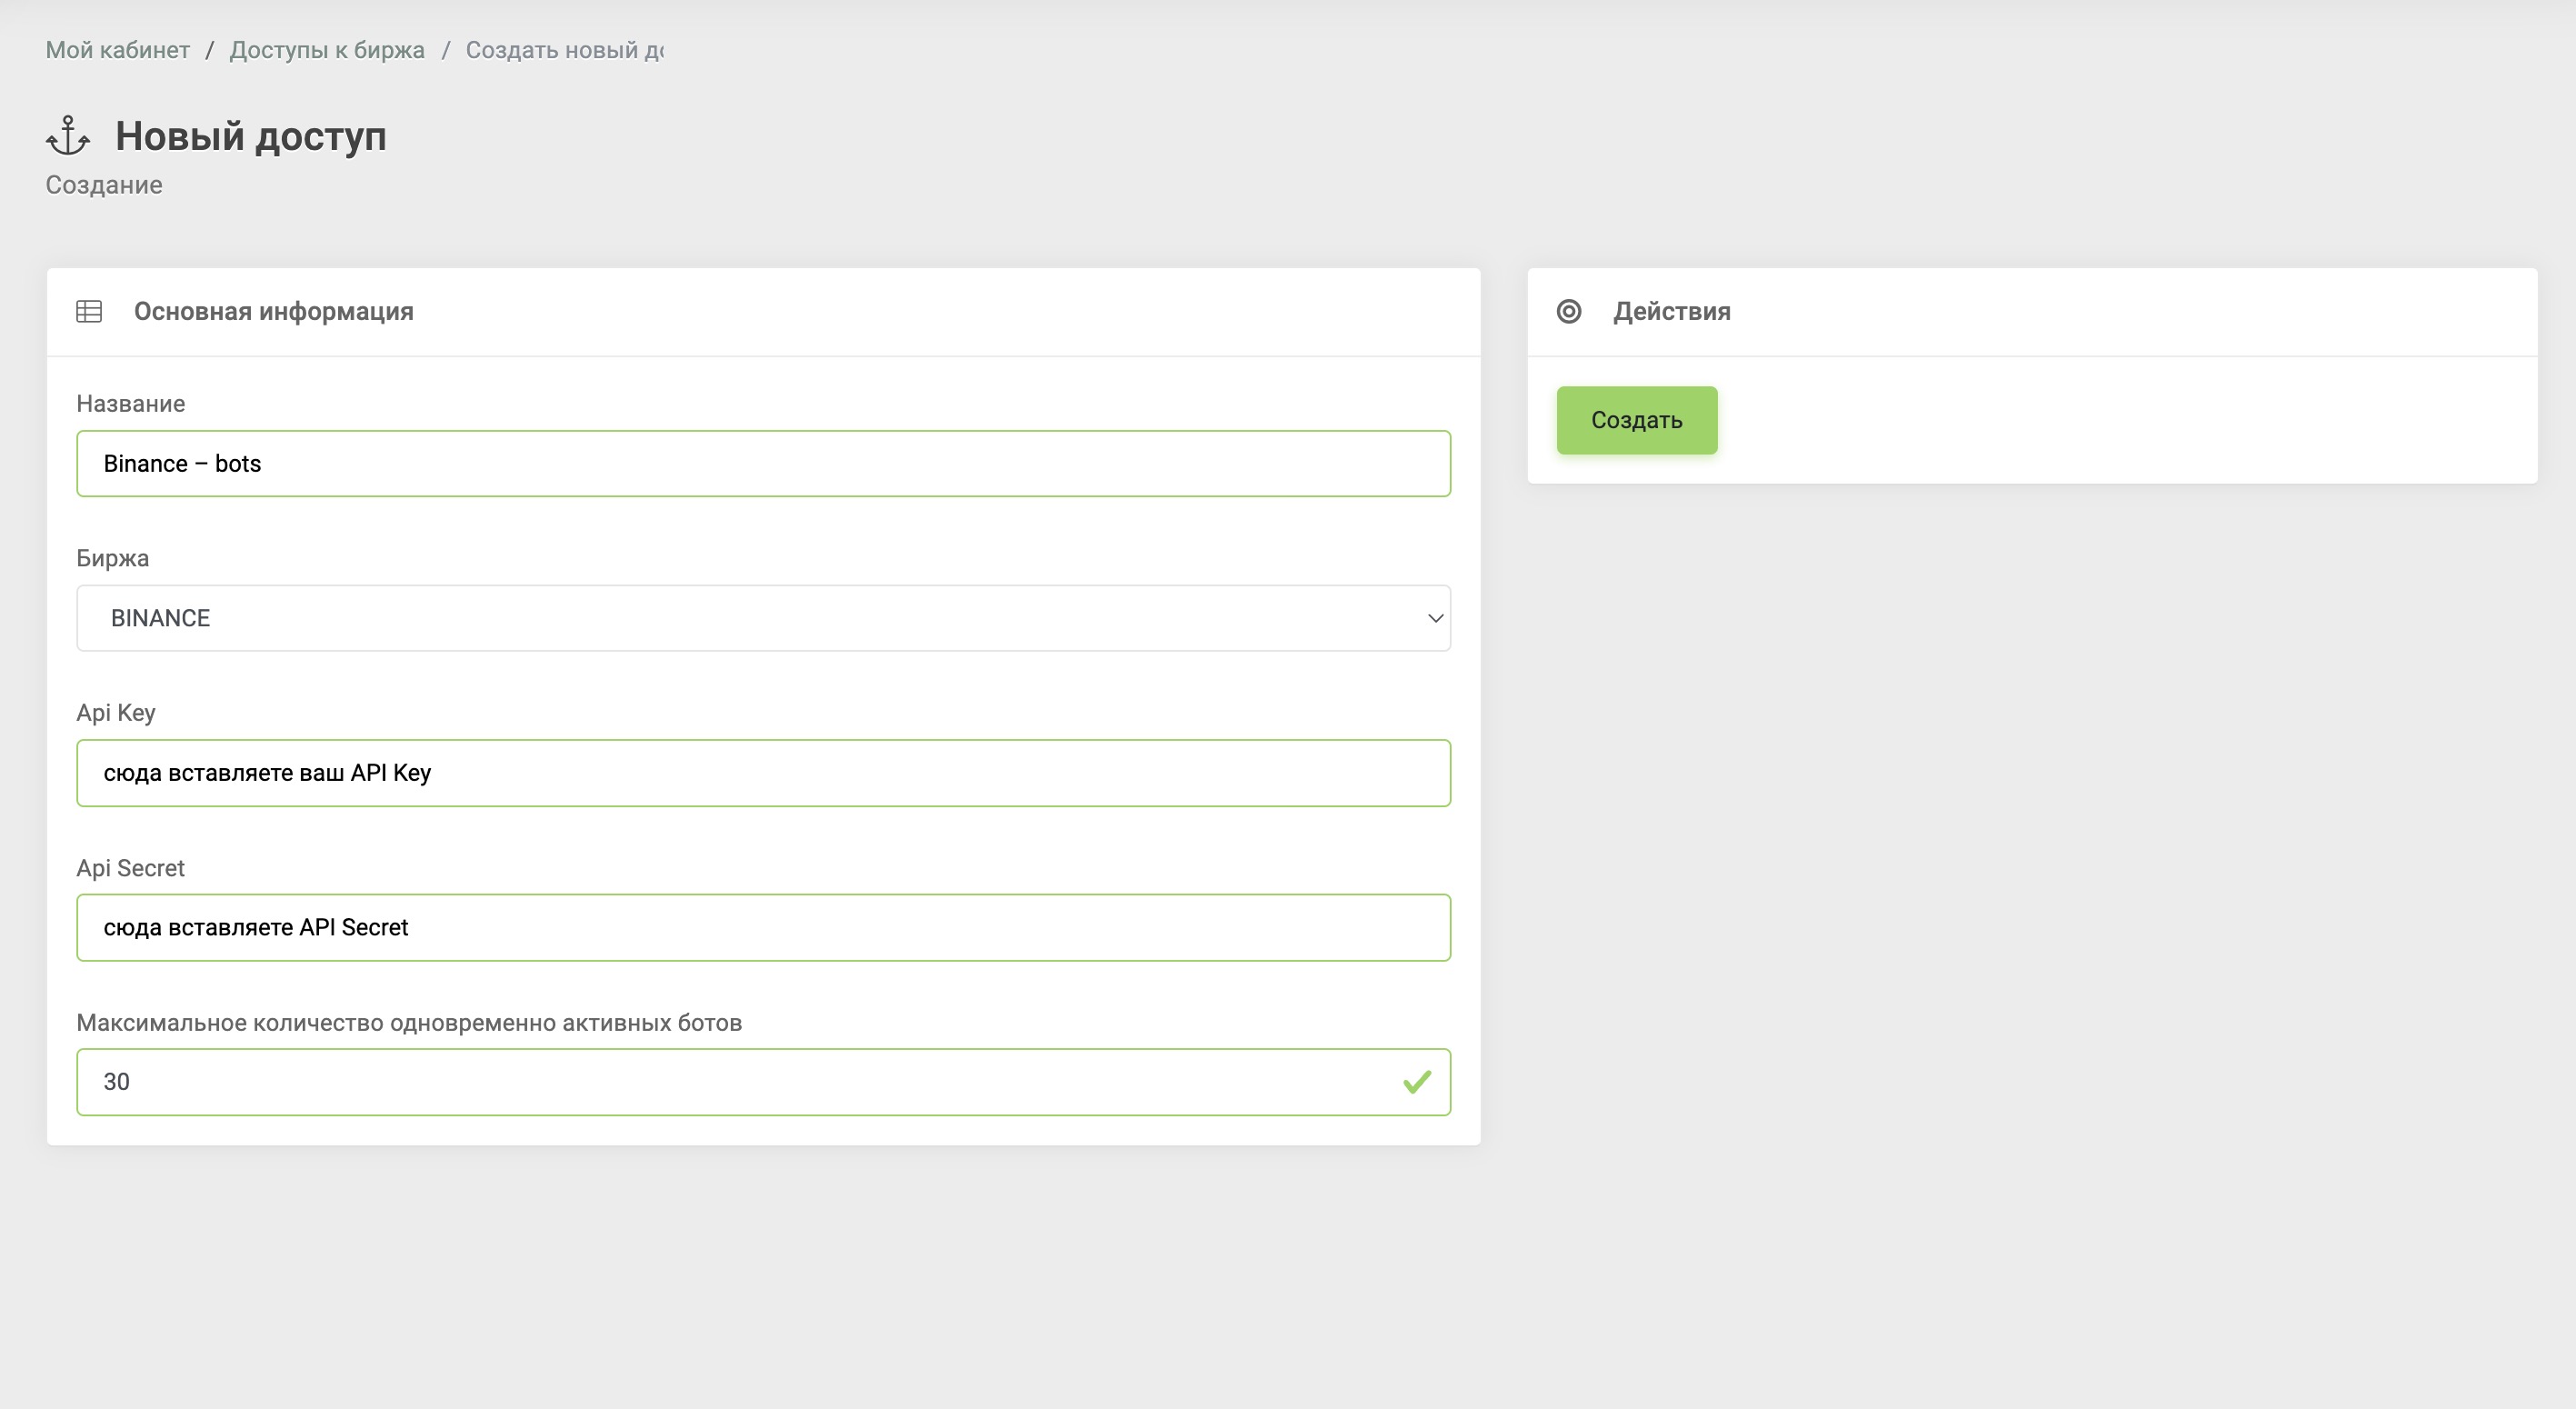The width and height of the screenshot is (2576, 1409).
Task: Click the Создать новый breadcrumb item
Action: (x=565, y=50)
